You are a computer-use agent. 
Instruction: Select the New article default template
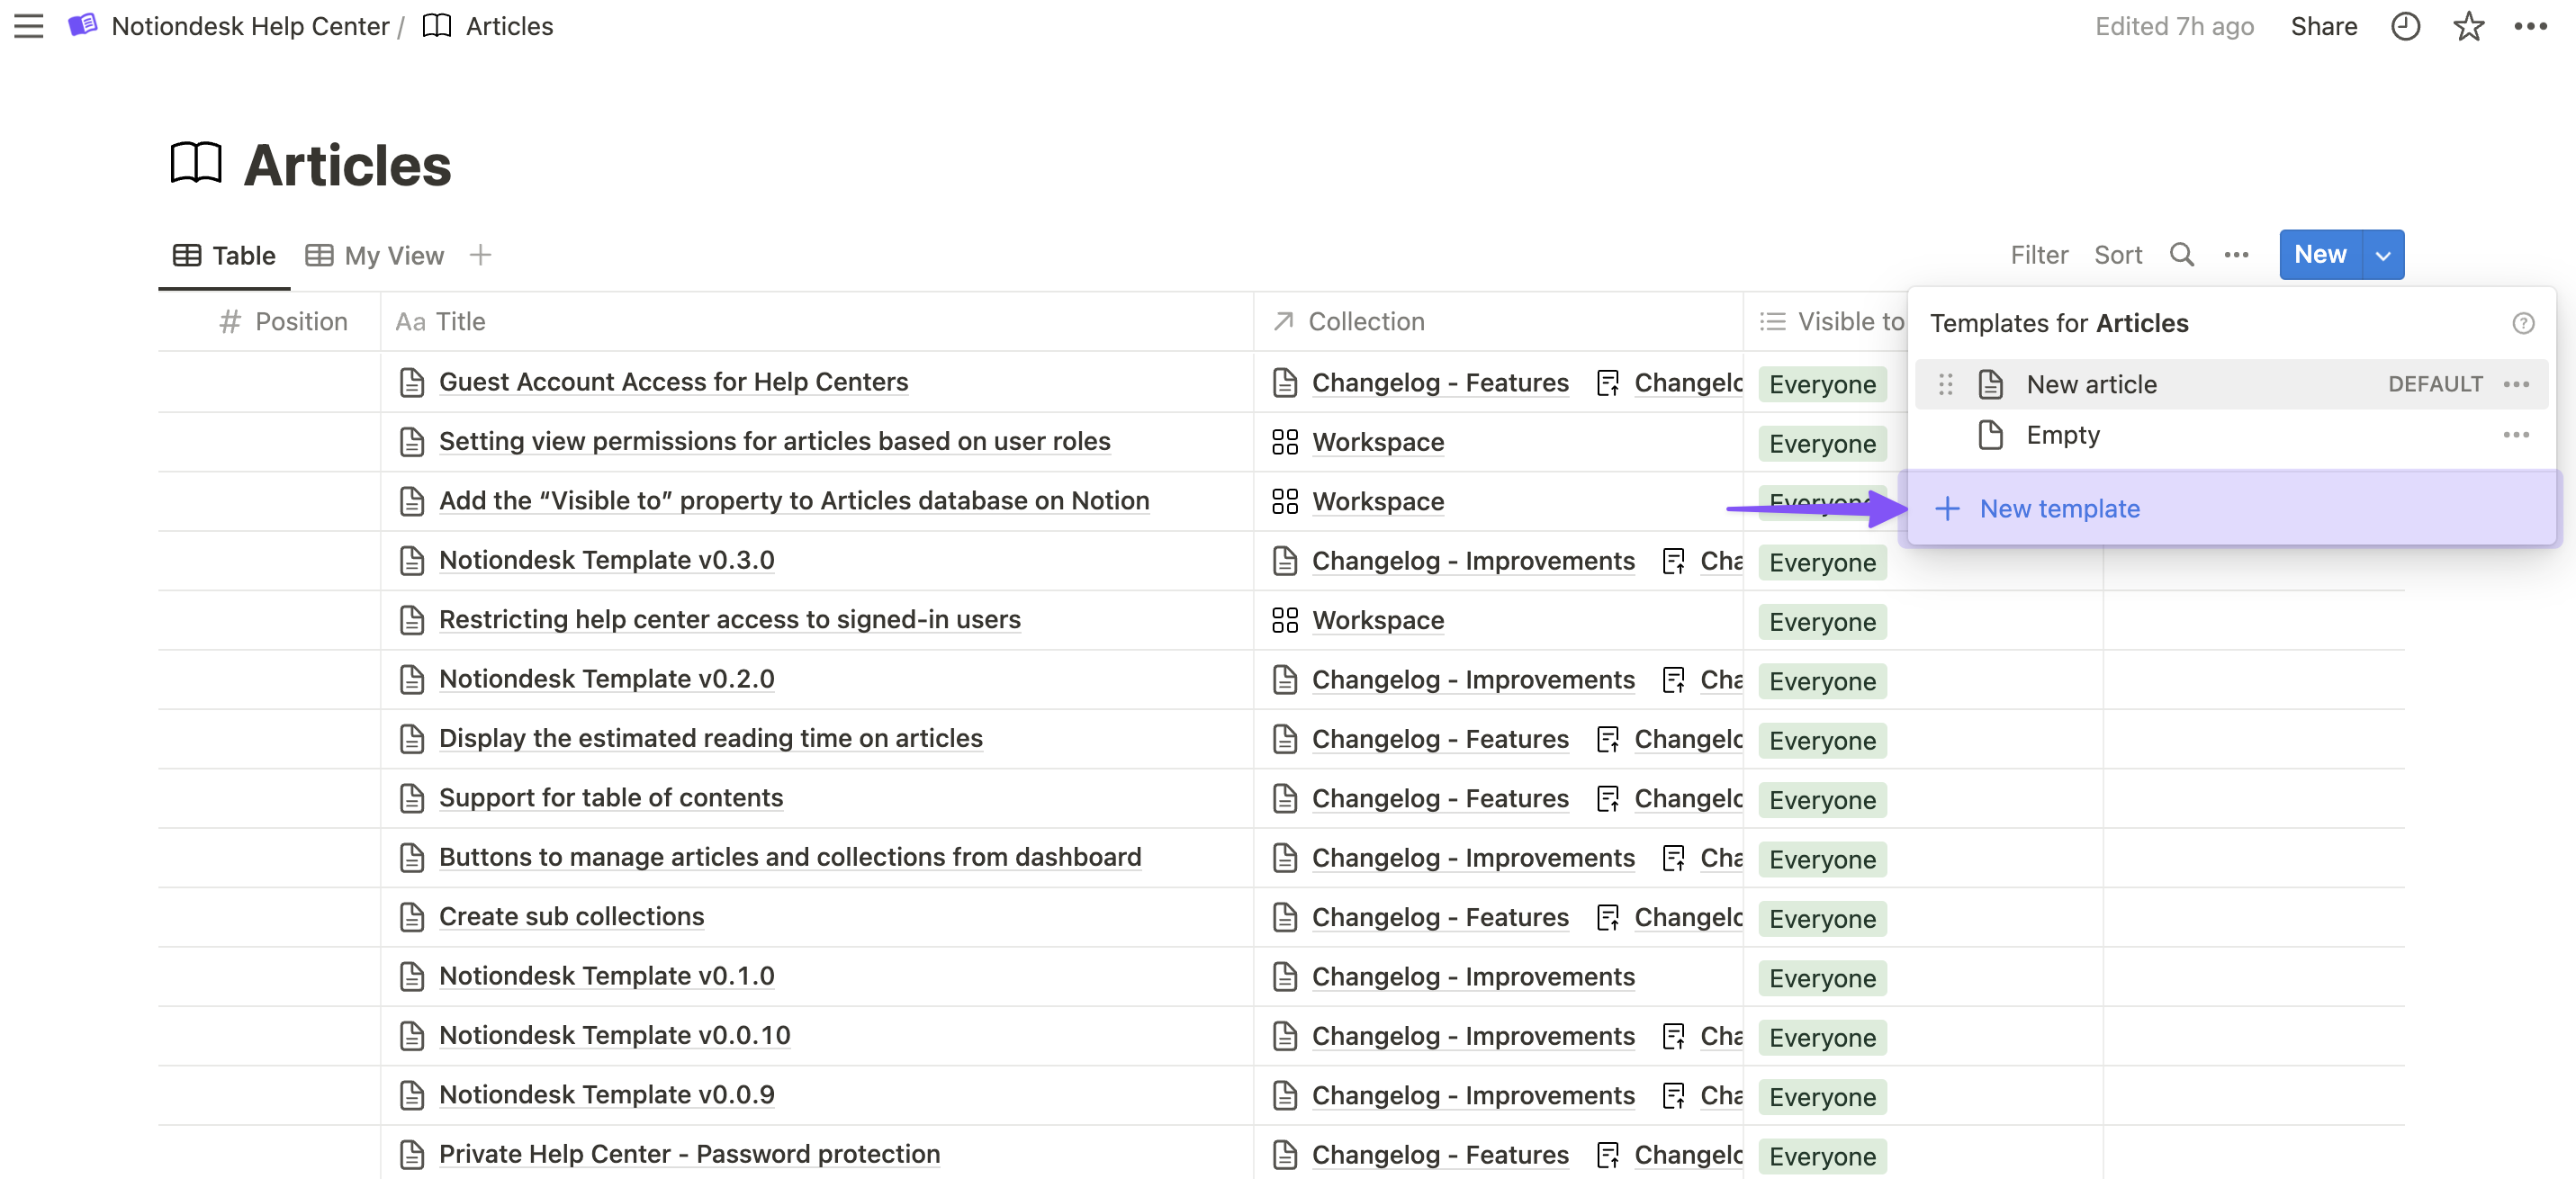[x=2230, y=384]
